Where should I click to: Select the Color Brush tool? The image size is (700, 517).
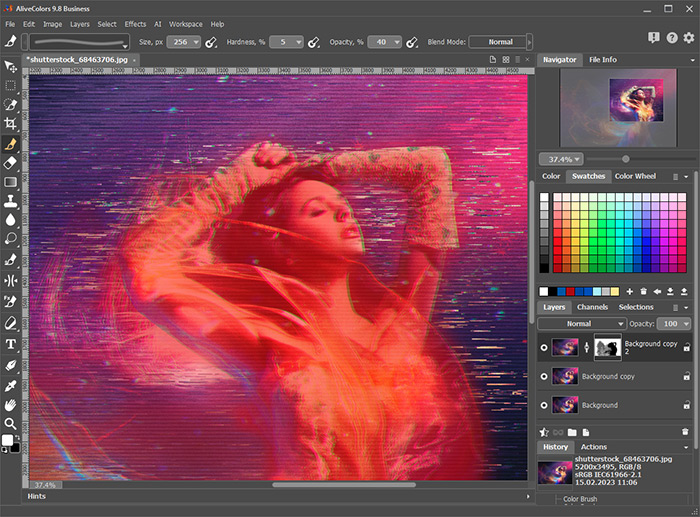(10, 144)
